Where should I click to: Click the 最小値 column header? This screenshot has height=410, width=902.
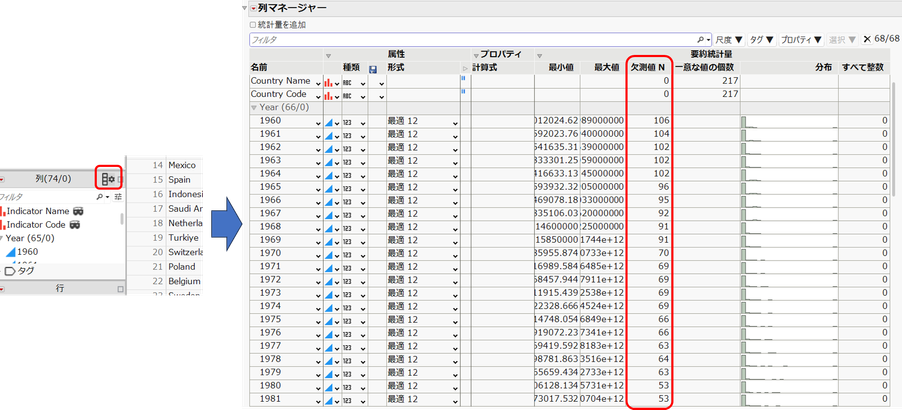(562, 68)
